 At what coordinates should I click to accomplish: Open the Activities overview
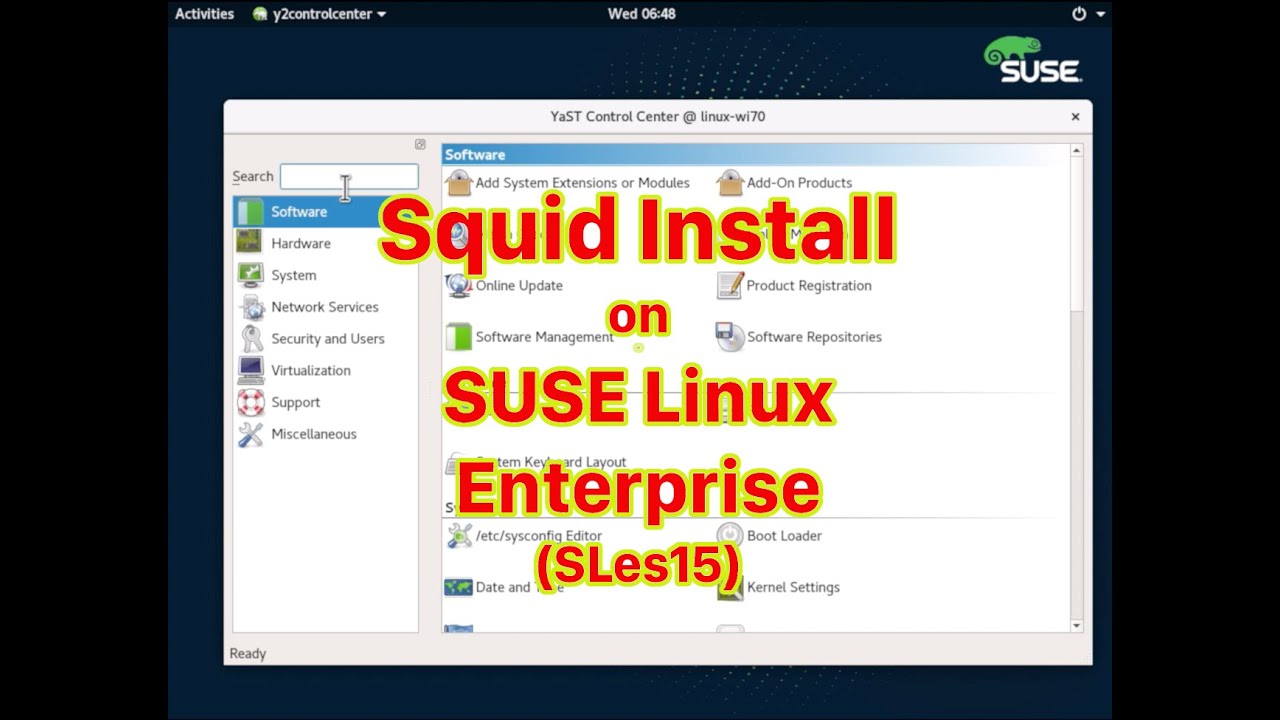coord(204,14)
